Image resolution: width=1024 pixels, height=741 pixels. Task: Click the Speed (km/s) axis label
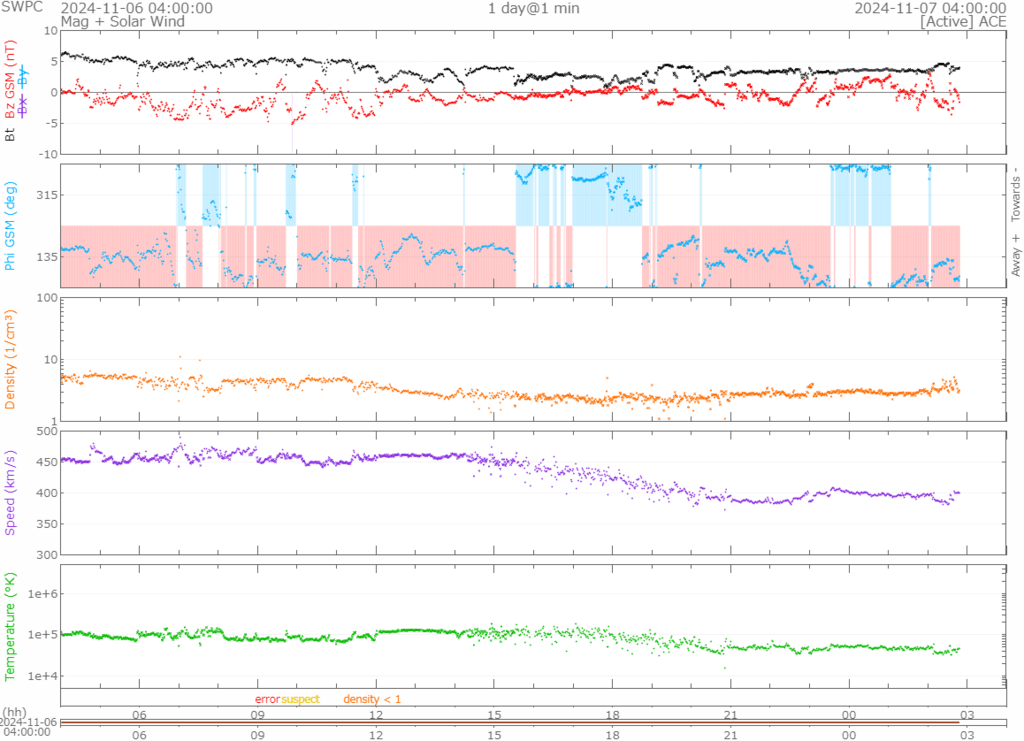tap(10, 492)
